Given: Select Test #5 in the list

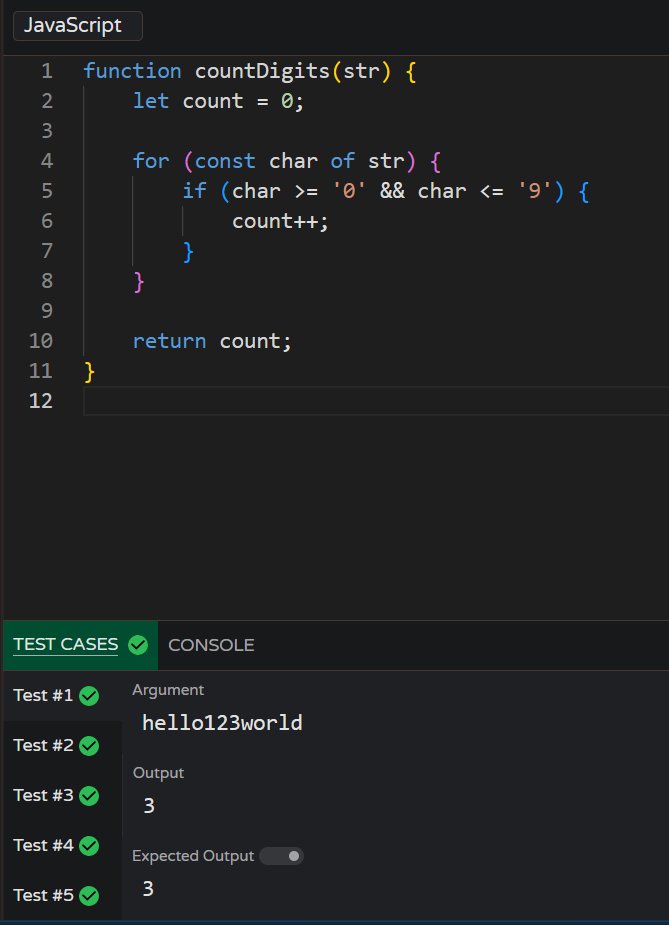Looking at the screenshot, I should [x=62, y=896].
